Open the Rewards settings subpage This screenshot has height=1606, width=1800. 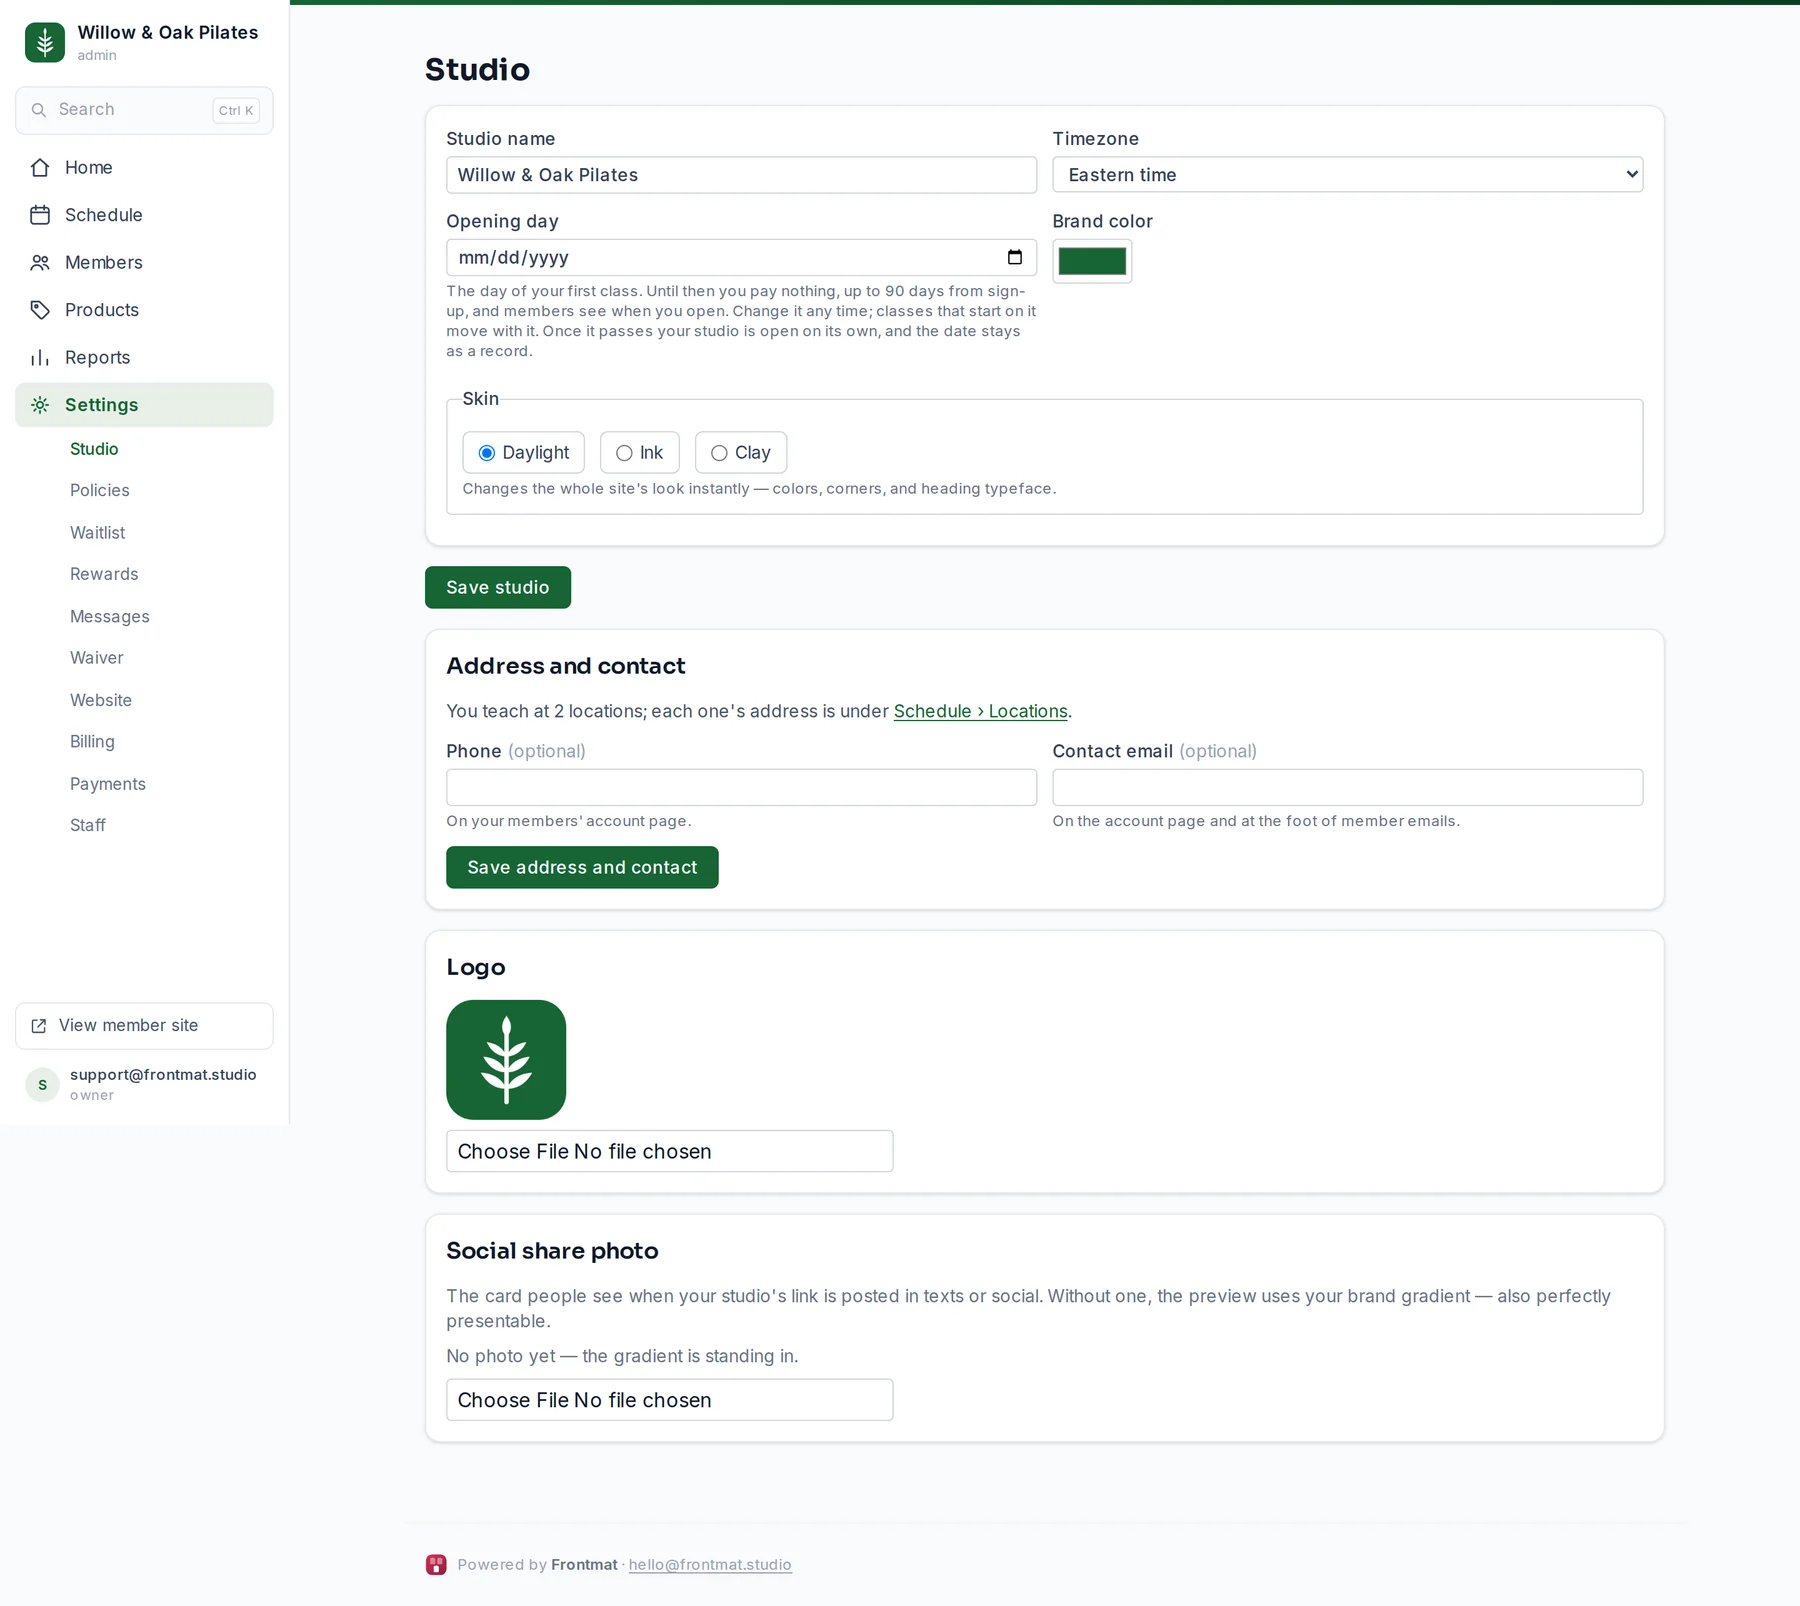tap(104, 574)
